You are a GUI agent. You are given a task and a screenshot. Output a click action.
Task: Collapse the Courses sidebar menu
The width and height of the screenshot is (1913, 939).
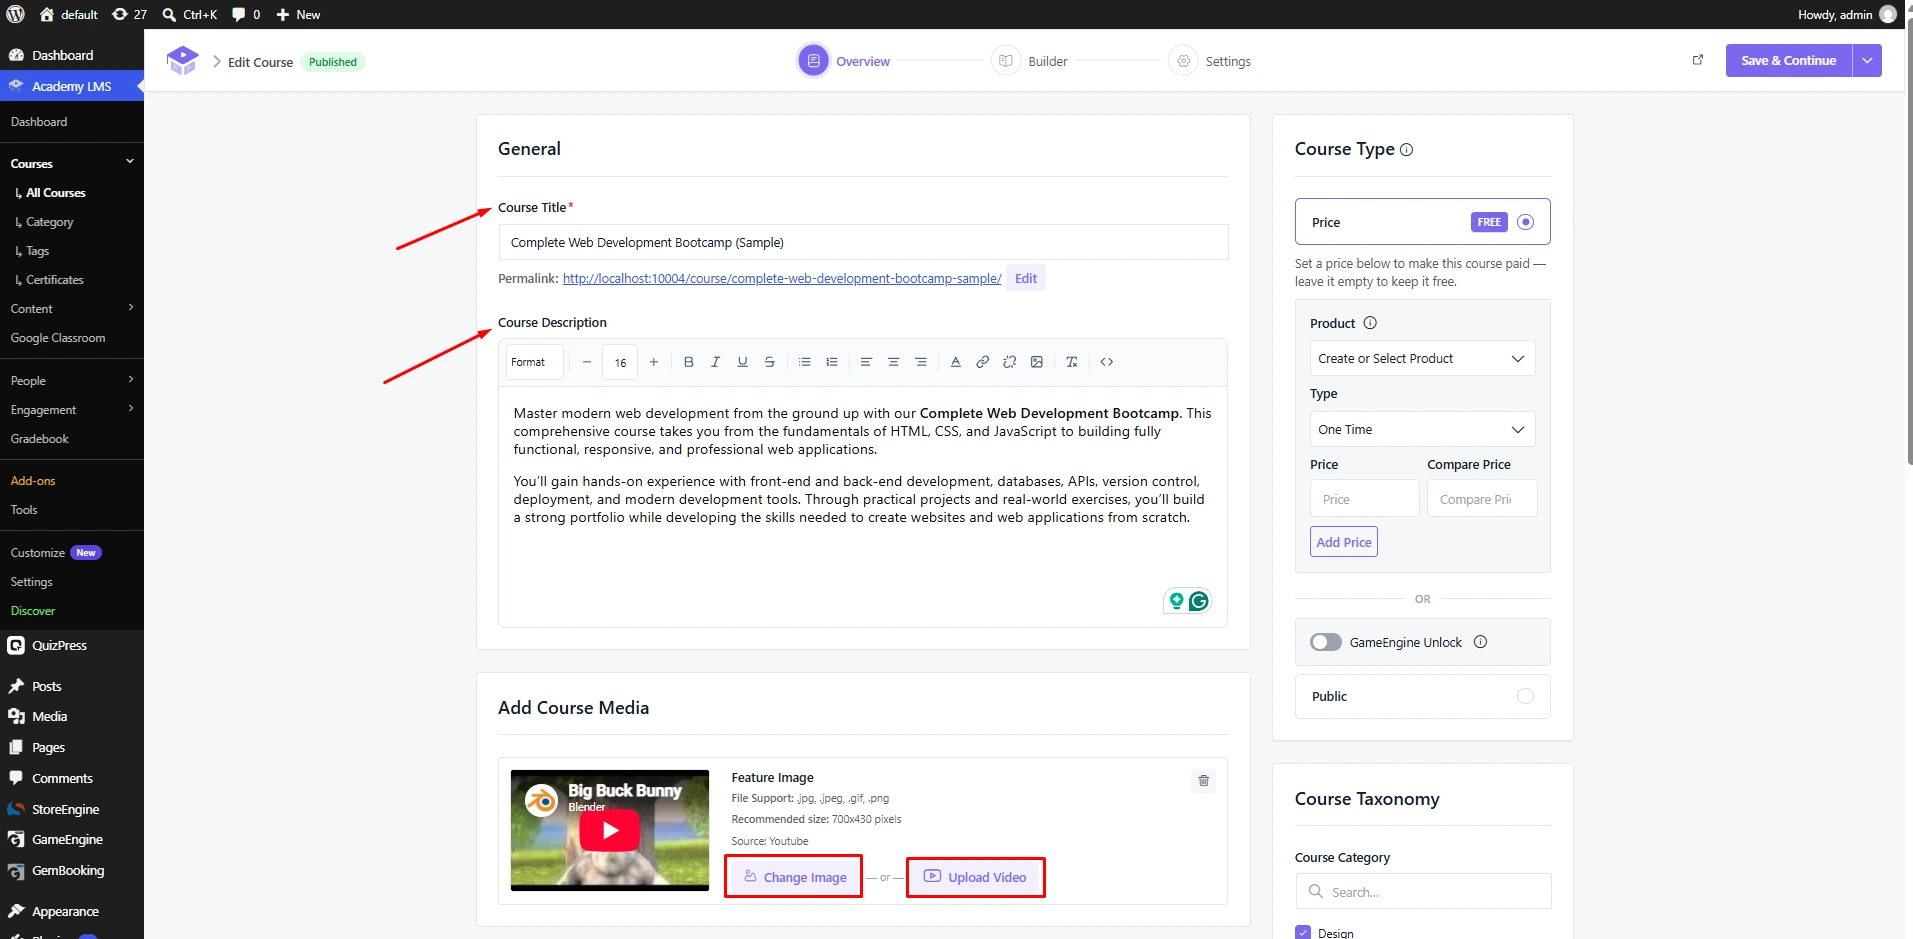point(129,162)
